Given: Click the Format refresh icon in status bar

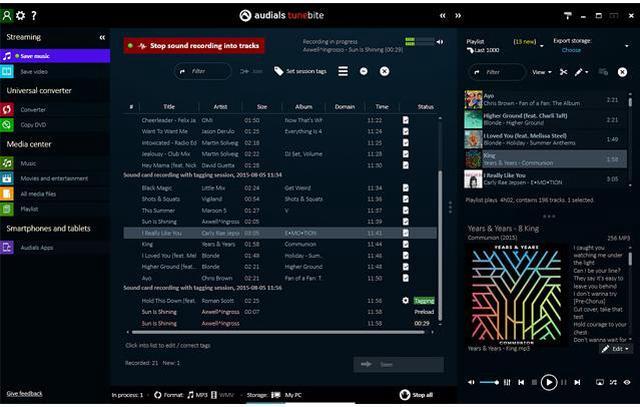Looking at the screenshot, I should coord(158,395).
